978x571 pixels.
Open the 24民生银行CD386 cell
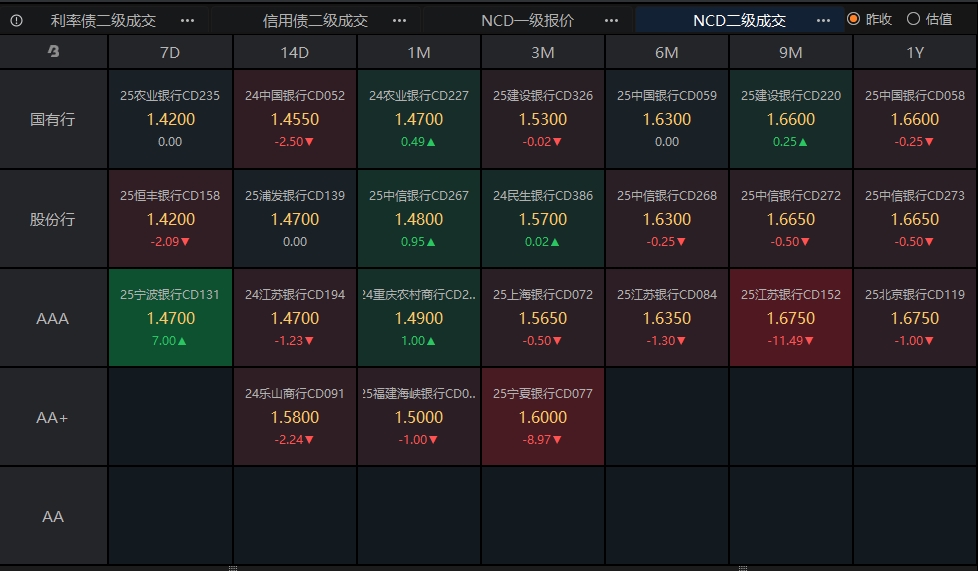click(543, 219)
